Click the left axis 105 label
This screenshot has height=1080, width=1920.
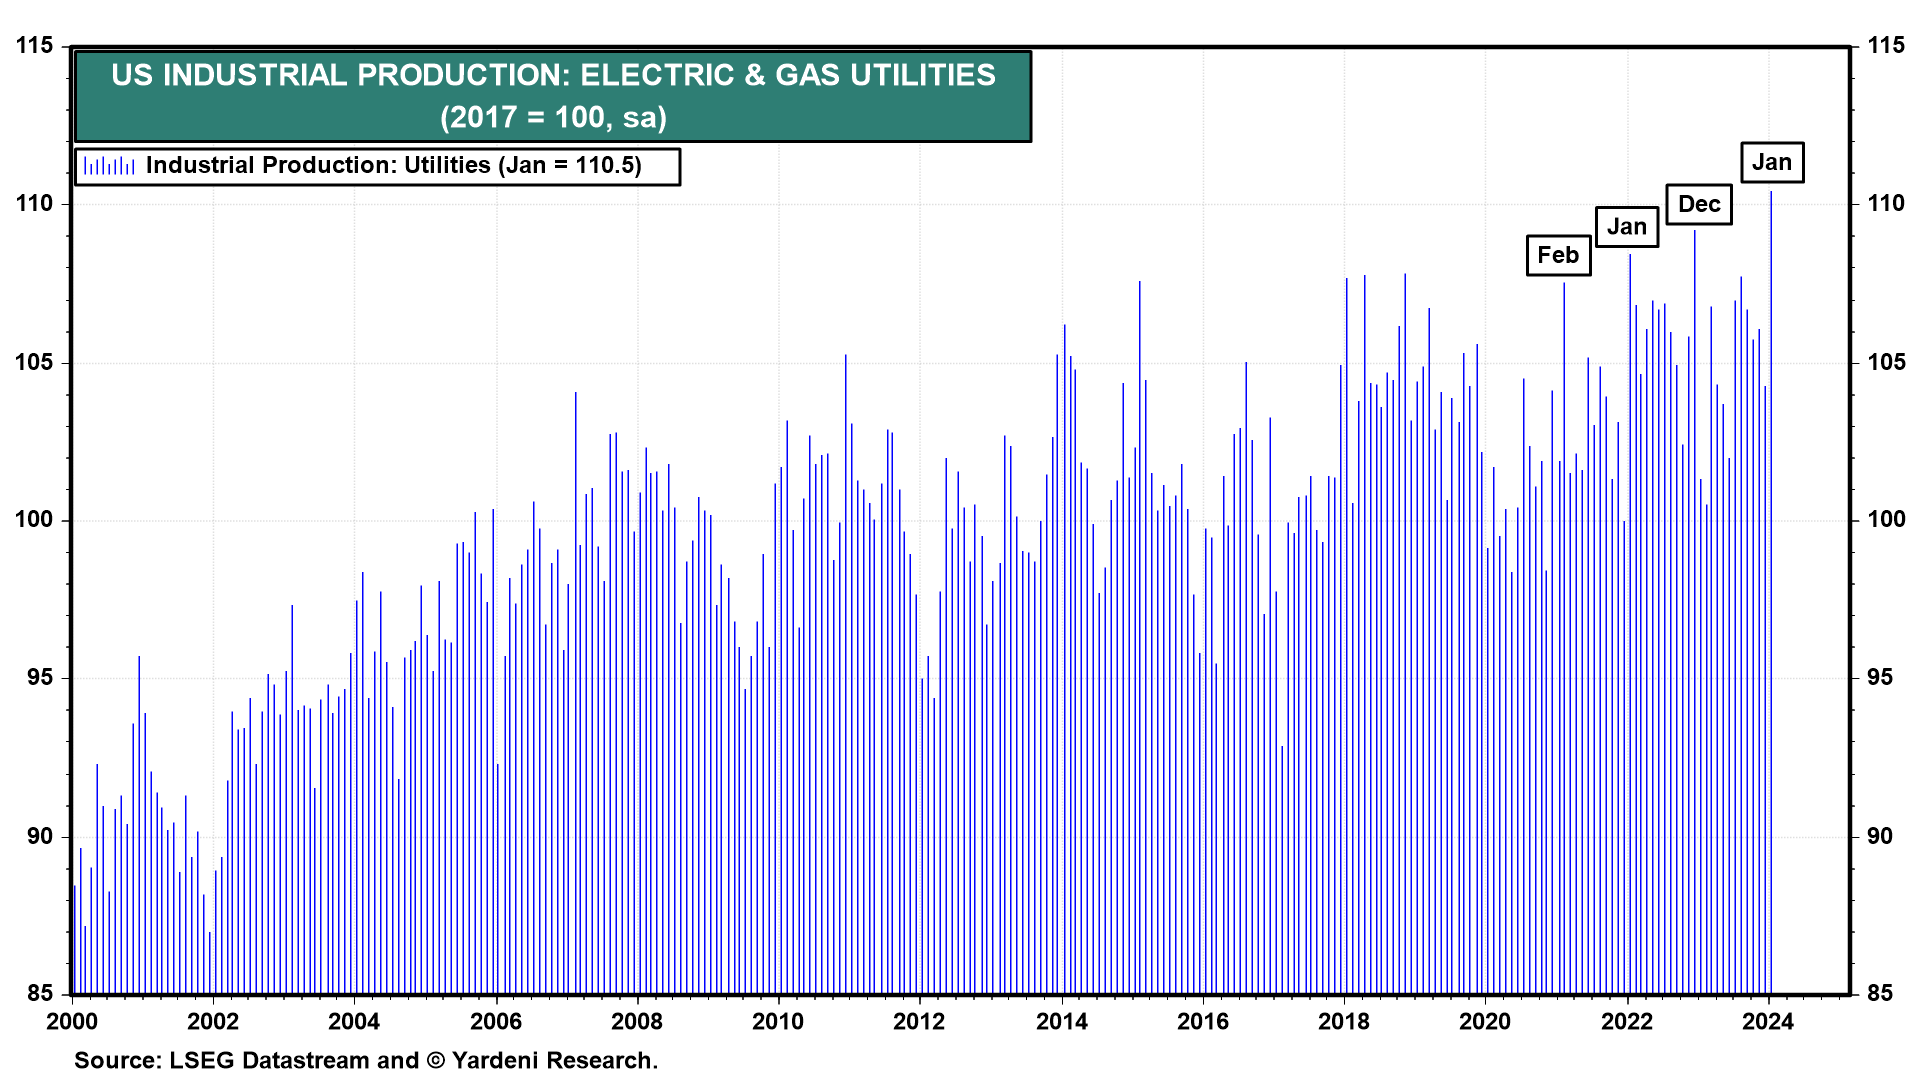click(35, 362)
